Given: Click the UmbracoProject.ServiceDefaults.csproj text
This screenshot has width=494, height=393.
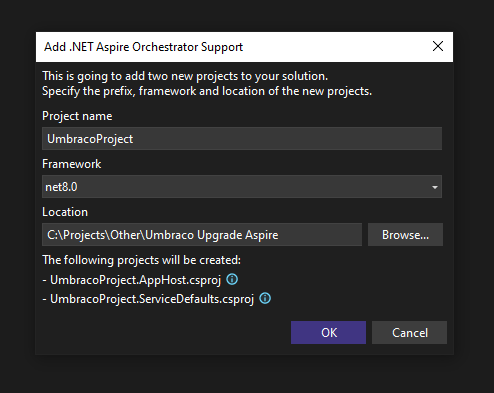Looking at the screenshot, I should pos(152,299).
